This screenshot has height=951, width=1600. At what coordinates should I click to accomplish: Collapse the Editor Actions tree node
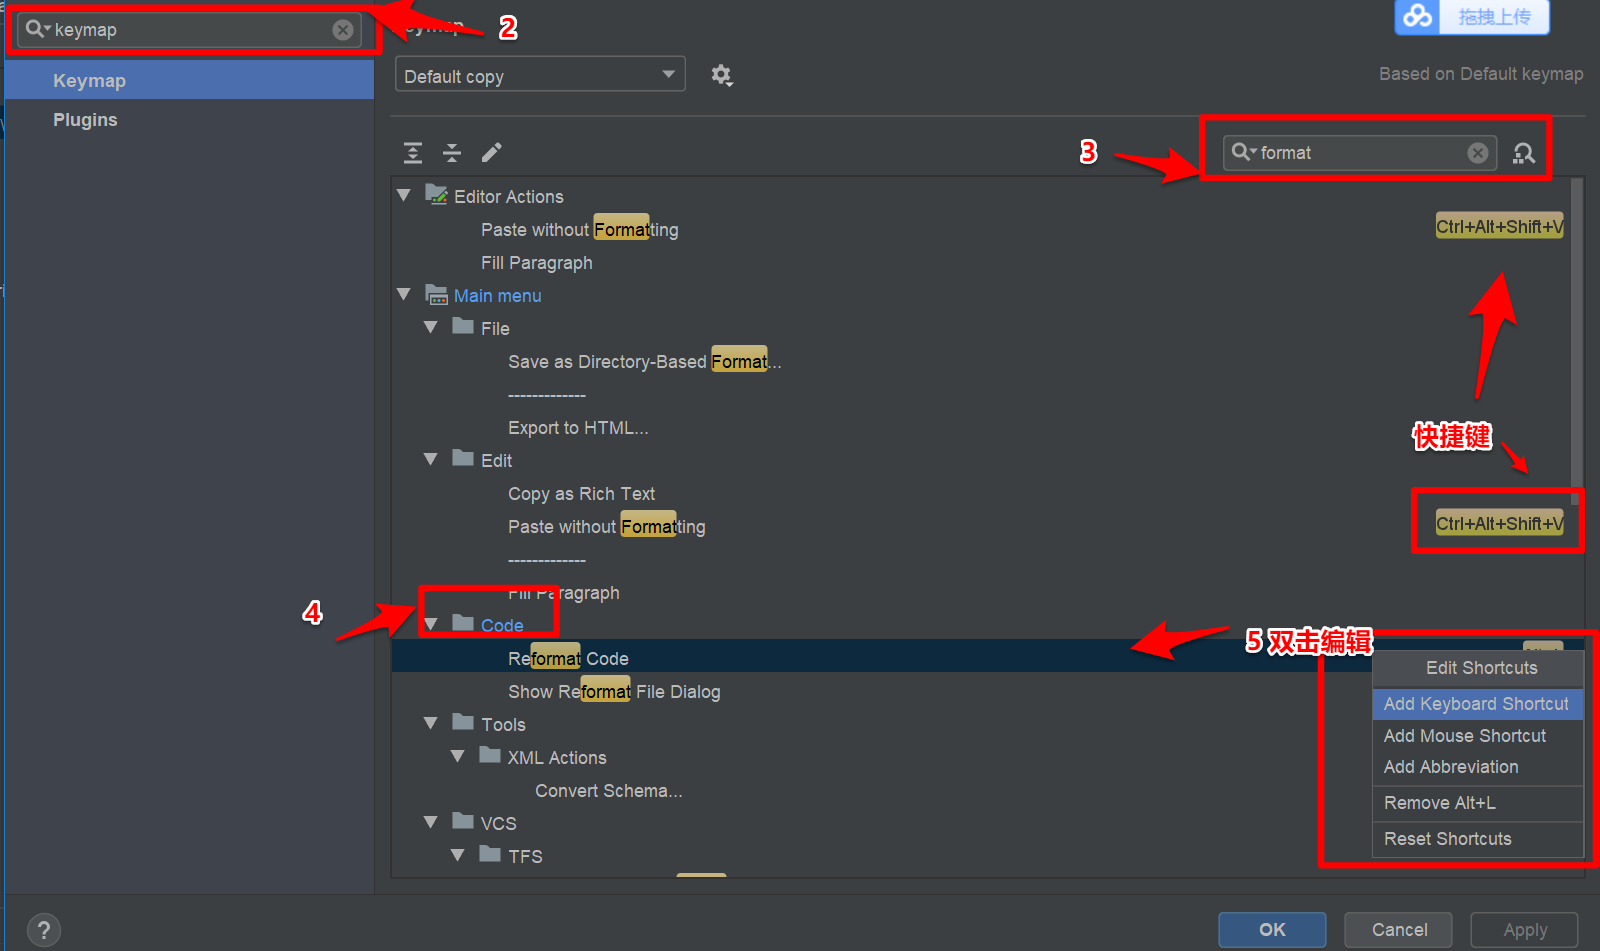pos(404,196)
